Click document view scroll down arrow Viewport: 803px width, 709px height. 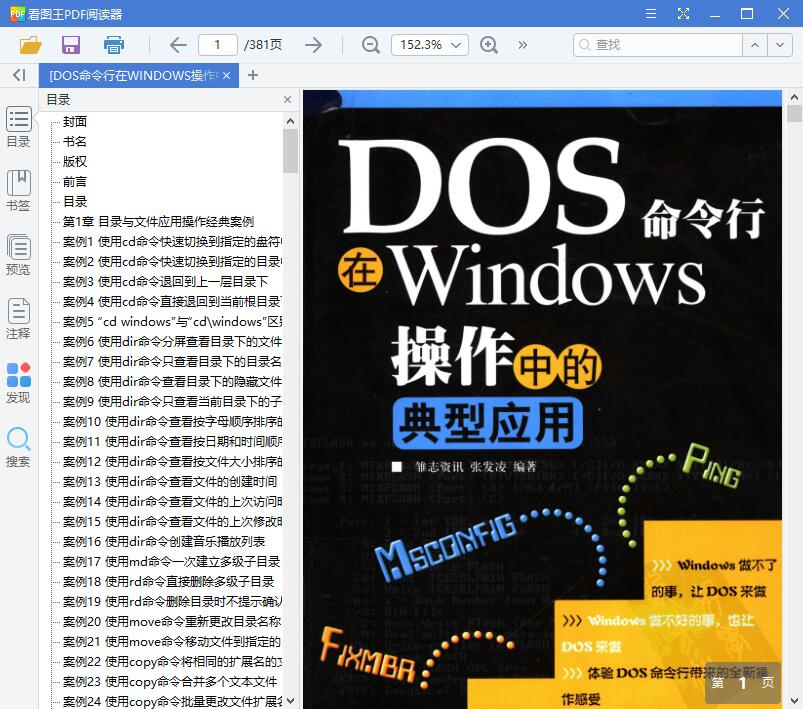(x=794, y=700)
